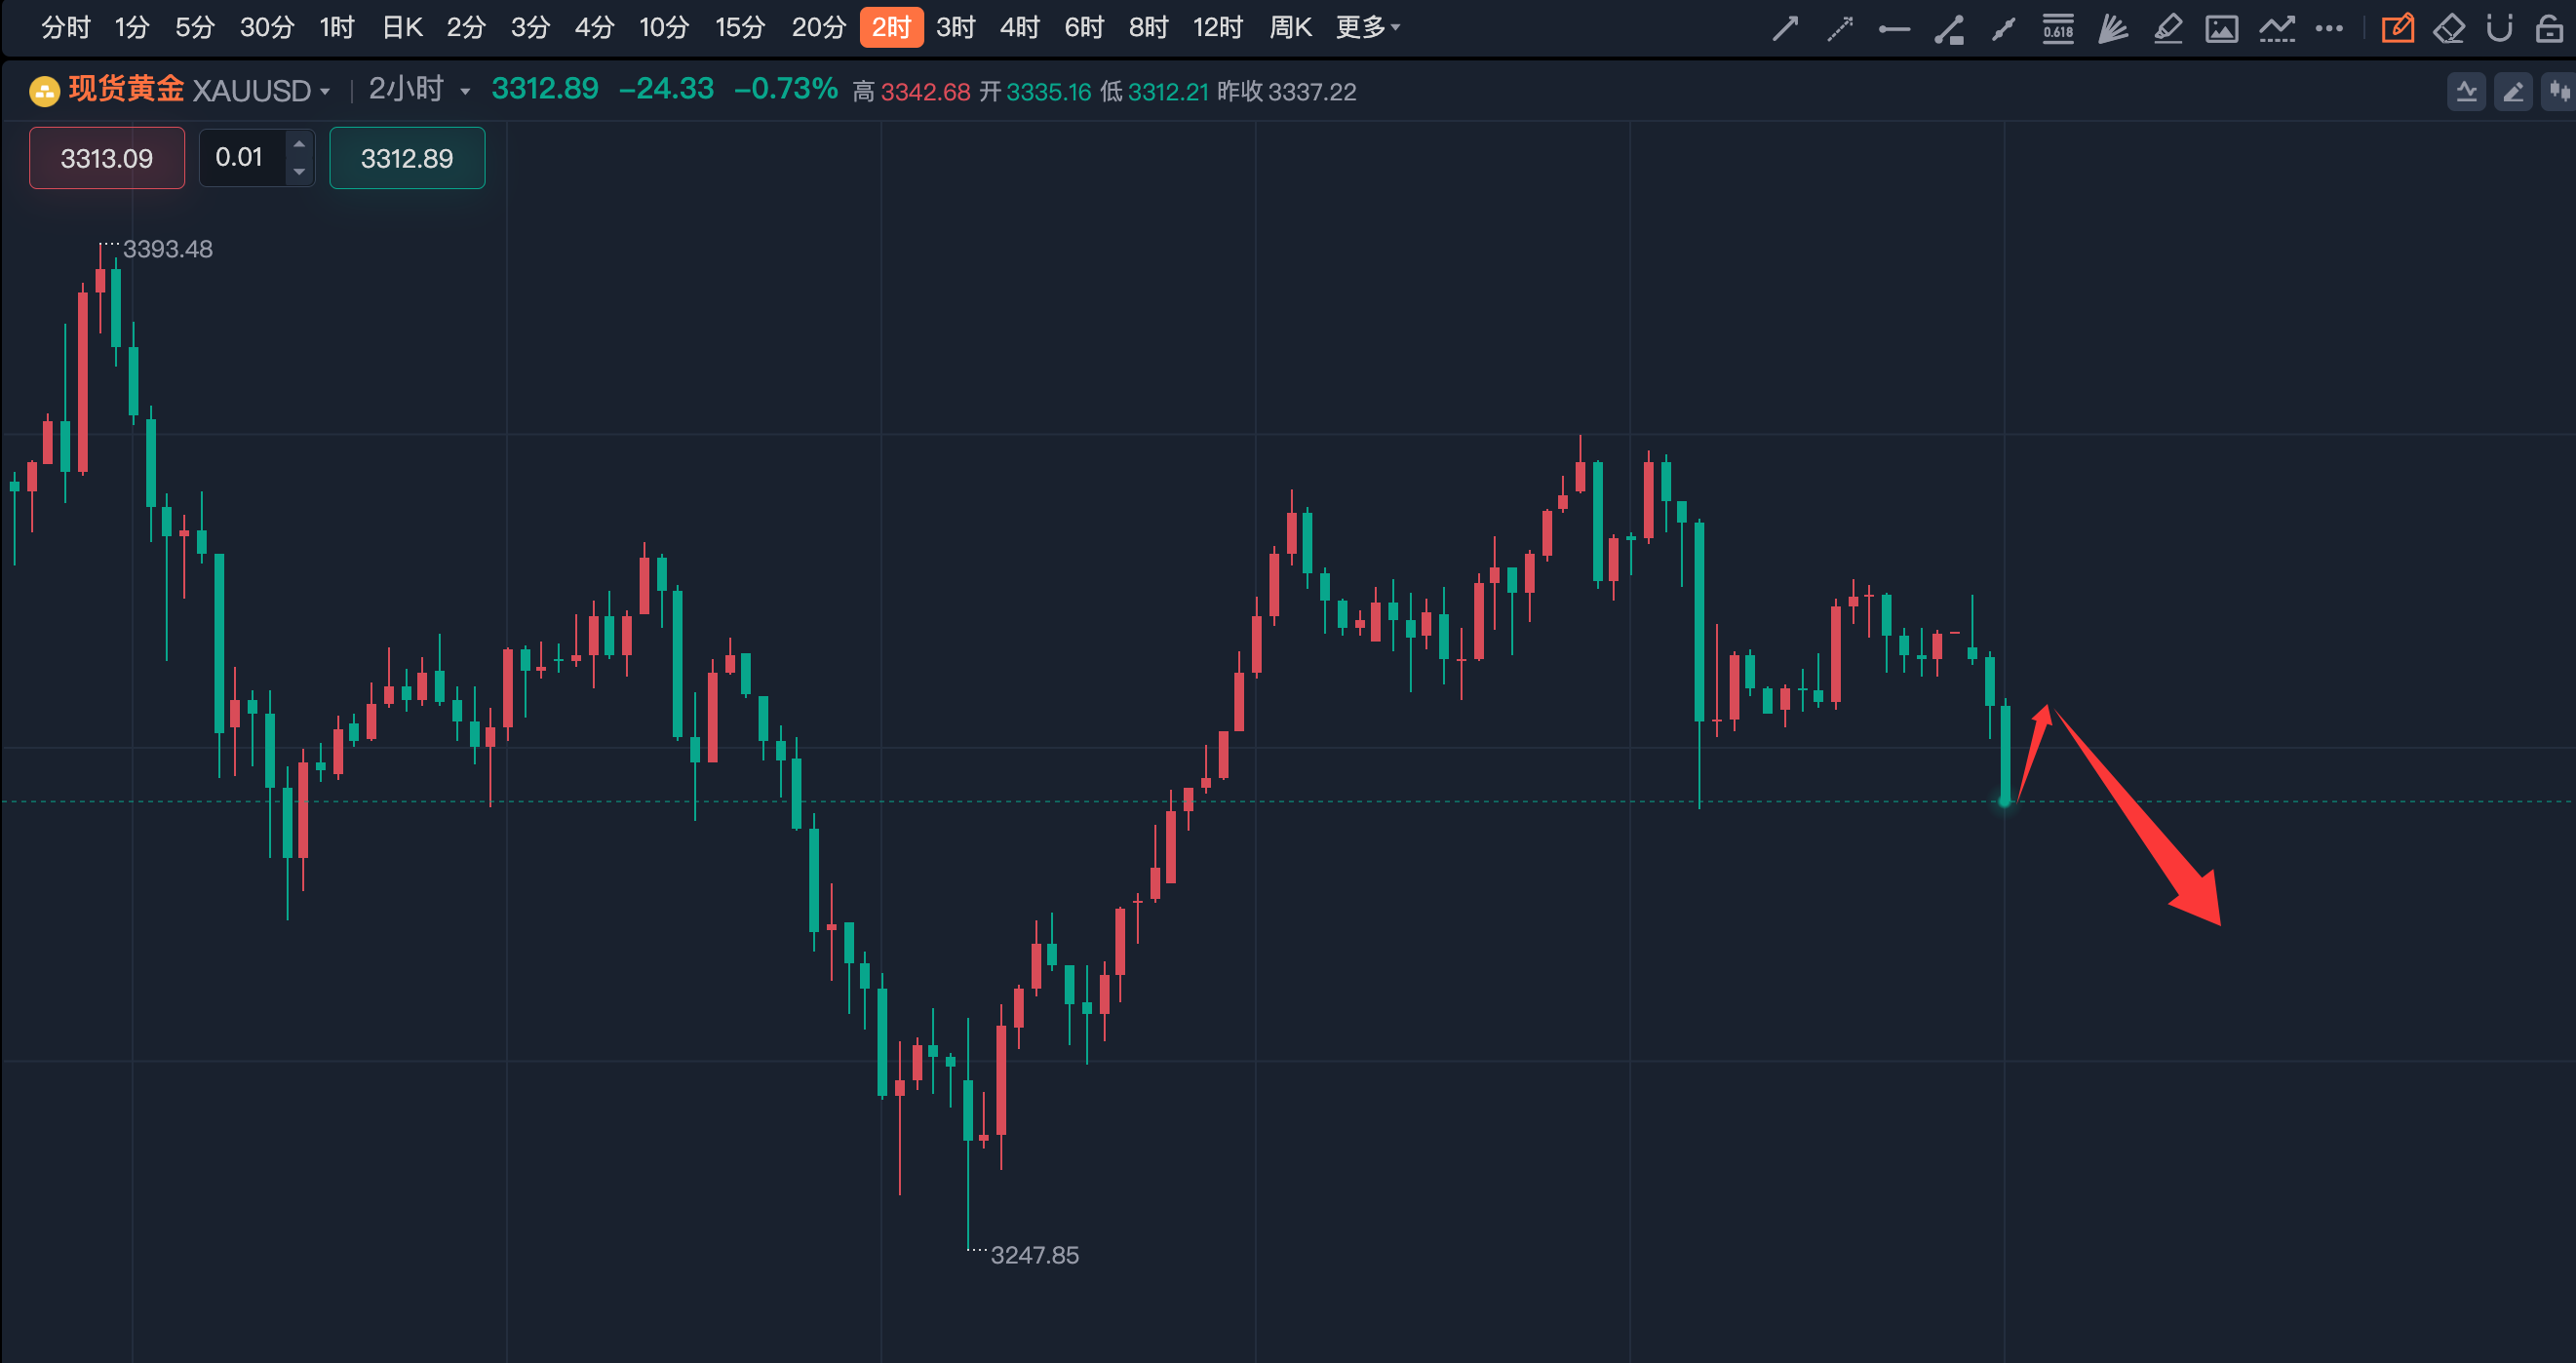Open the more drawing tools ellipsis
This screenshot has height=1363, width=2576.
pyautogui.click(x=2329, y=28)
